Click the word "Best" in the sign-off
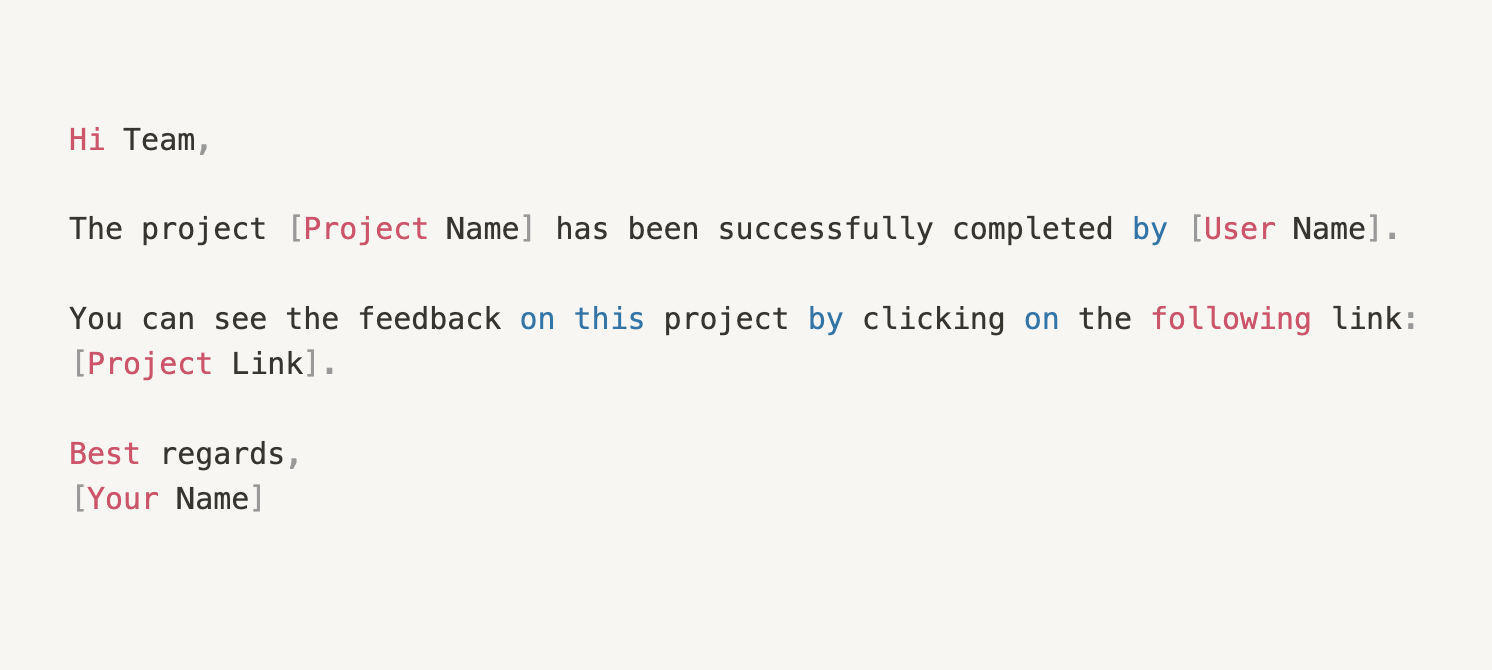The width and height of the screenshot is (1492, 670). [105, 455]
